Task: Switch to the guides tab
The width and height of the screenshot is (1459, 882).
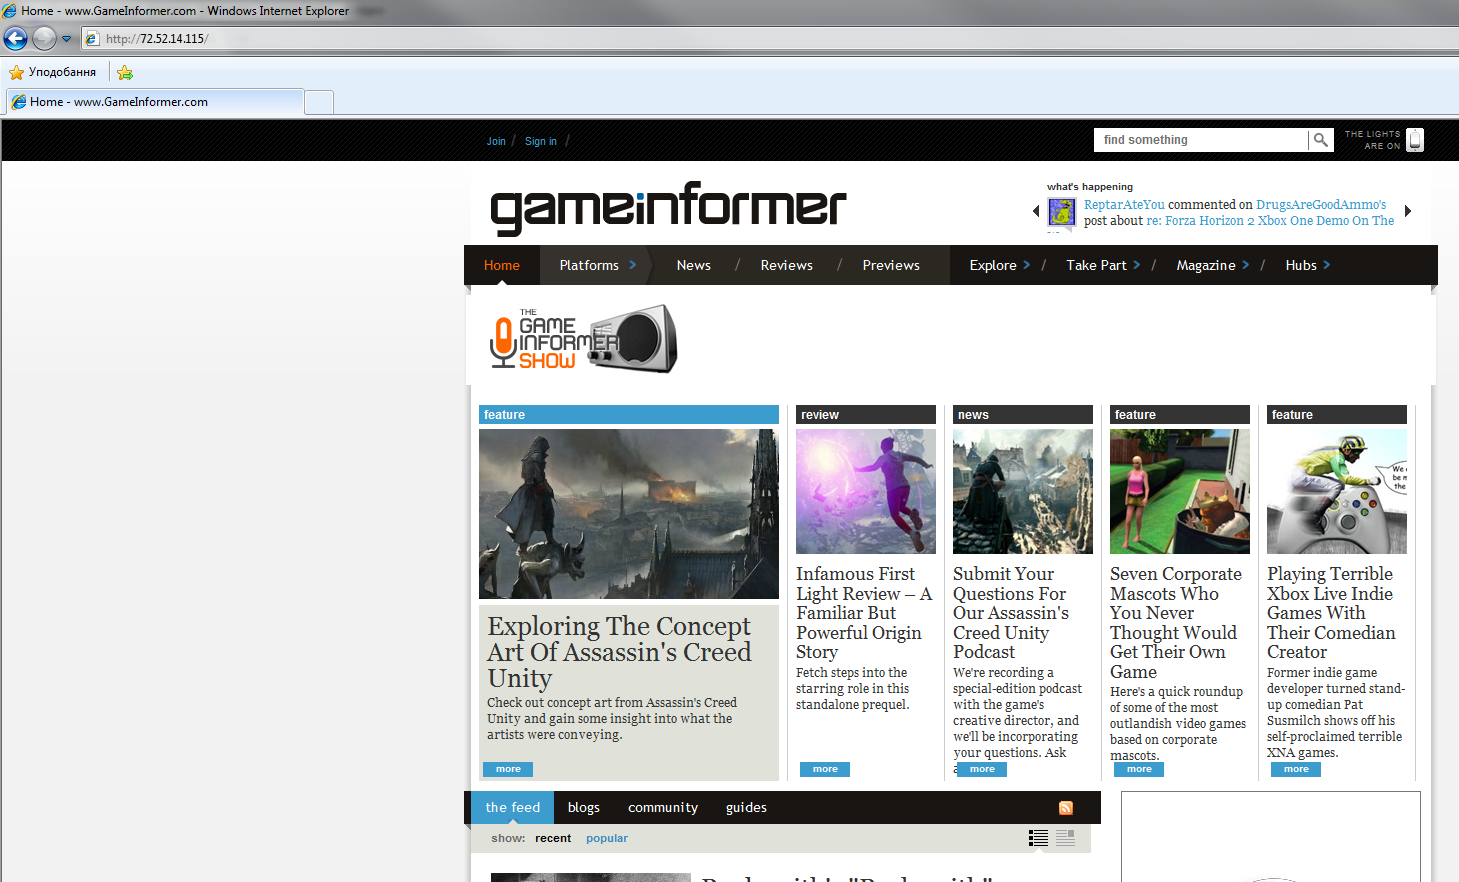Action: click(x=746, y=807)
